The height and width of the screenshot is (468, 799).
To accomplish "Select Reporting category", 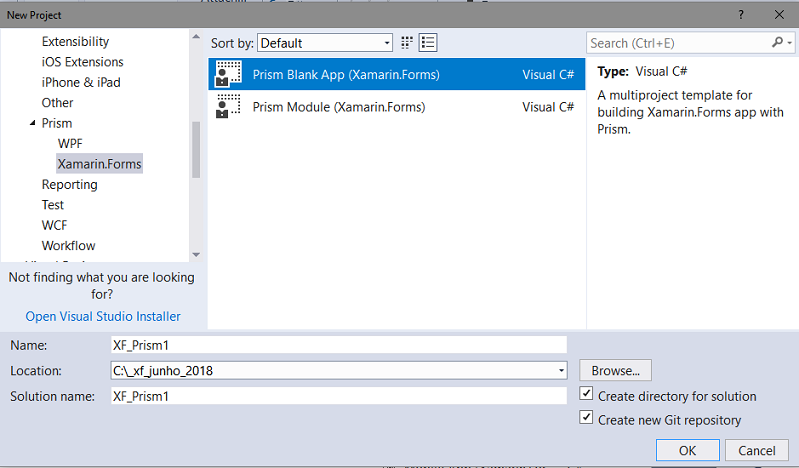I will click(x=69, y=184).
